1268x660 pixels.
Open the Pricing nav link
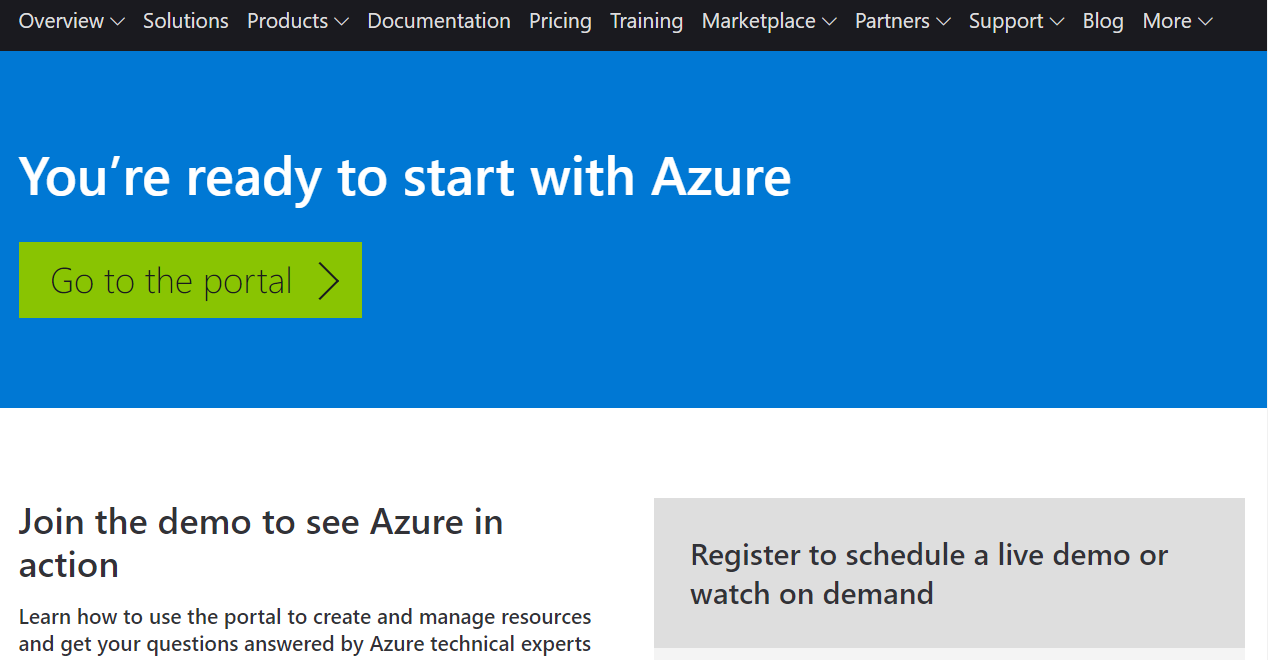pyautogui.click(x=560, y=21)
